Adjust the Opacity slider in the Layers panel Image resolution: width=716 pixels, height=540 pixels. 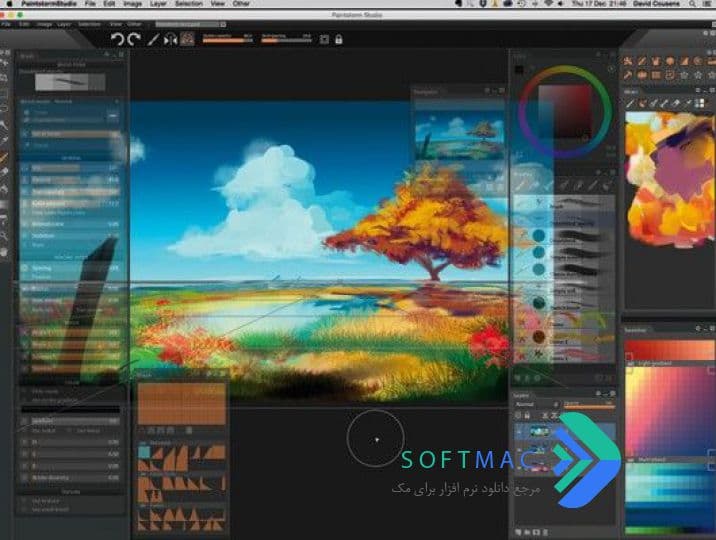(x=589, y=405)
